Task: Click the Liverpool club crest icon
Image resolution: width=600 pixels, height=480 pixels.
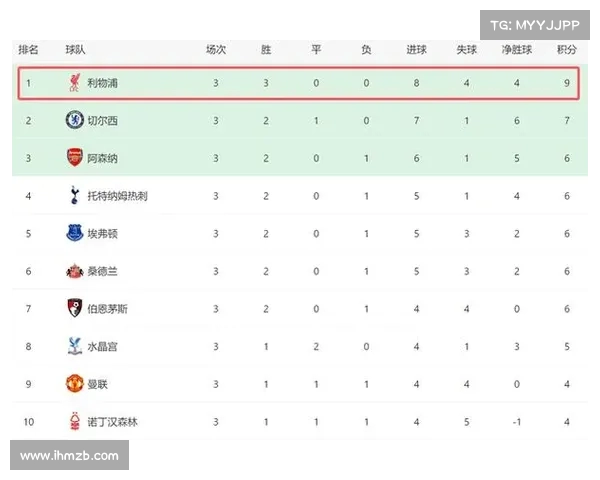Action: tap(75, 83)
